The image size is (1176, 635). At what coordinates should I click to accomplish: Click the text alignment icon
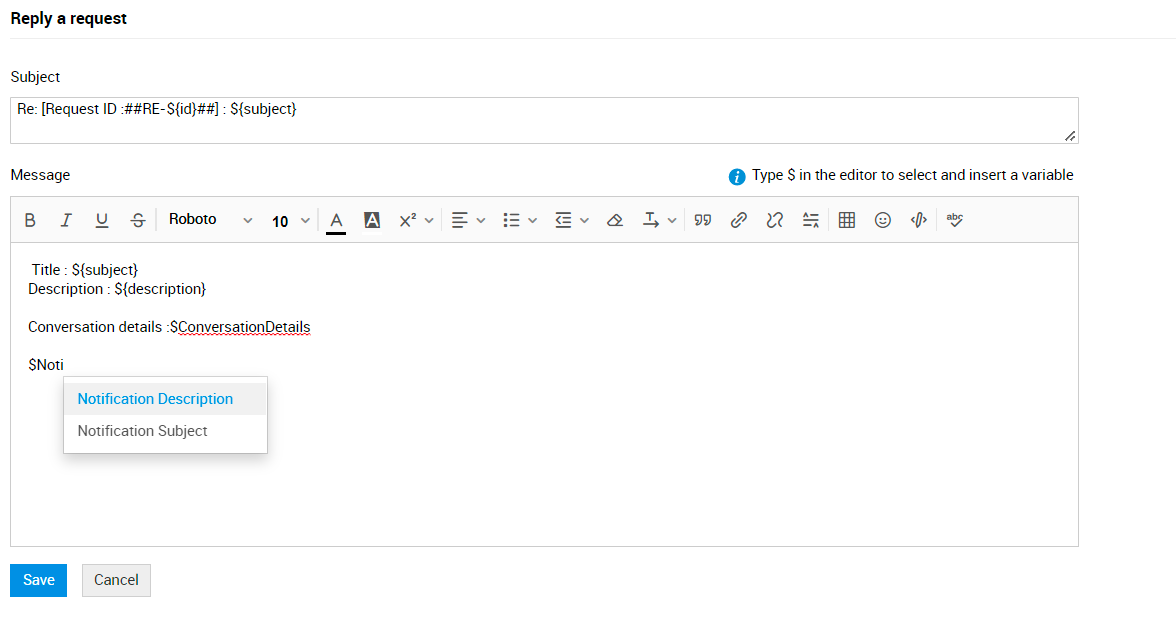(460, 220)
